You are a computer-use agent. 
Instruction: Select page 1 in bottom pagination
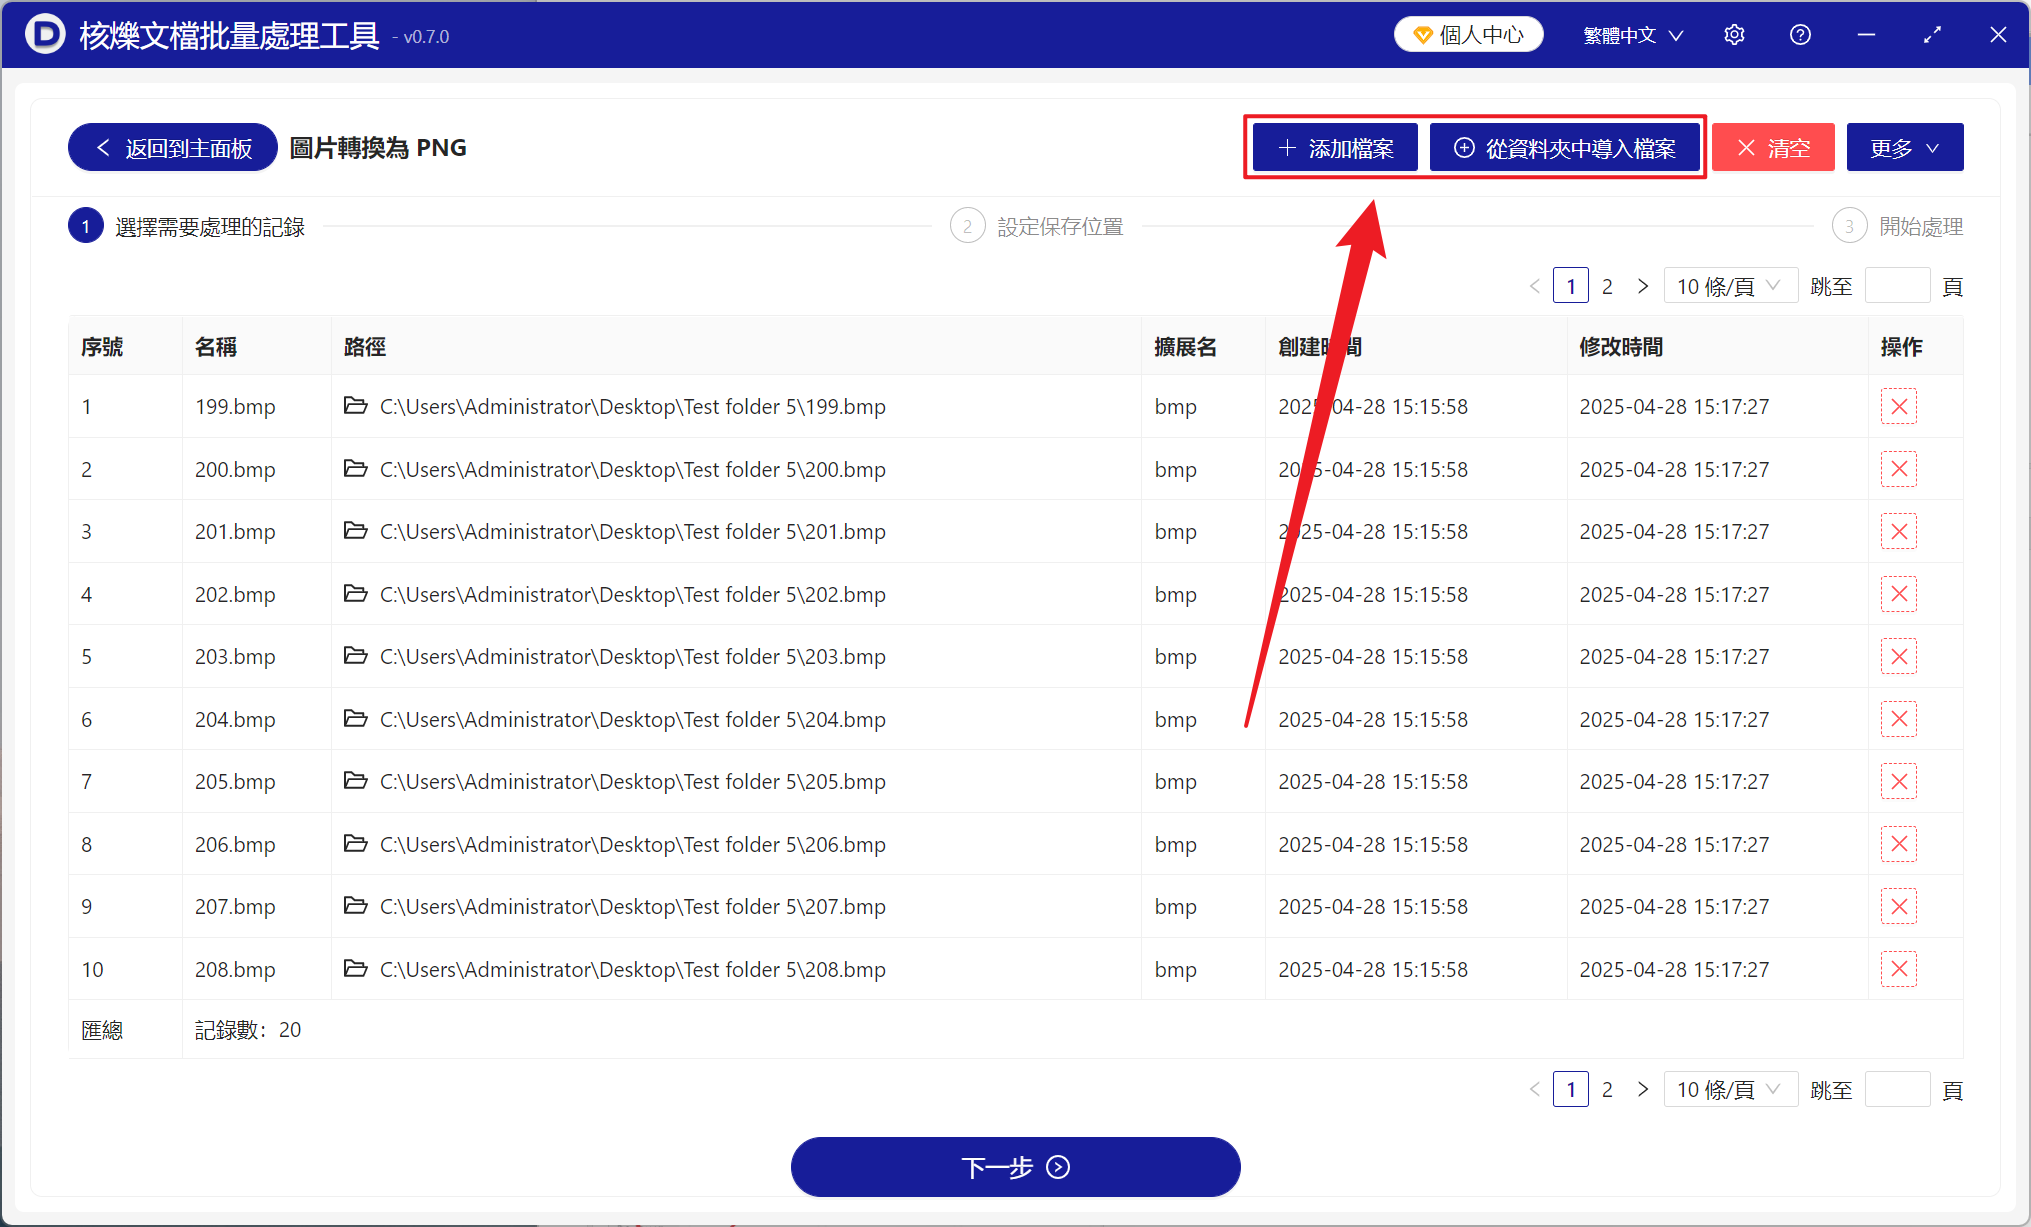coord(1570,1089)
